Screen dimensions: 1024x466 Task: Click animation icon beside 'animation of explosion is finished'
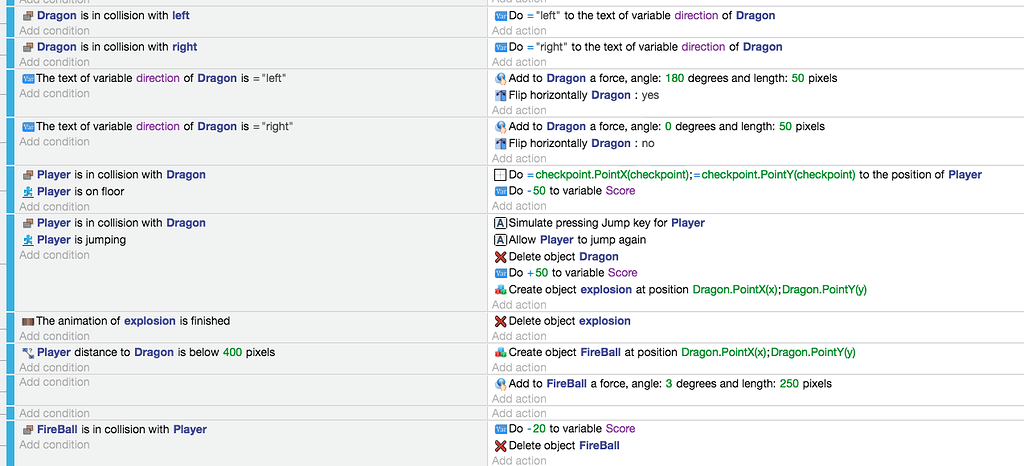(x=28, y=321)
